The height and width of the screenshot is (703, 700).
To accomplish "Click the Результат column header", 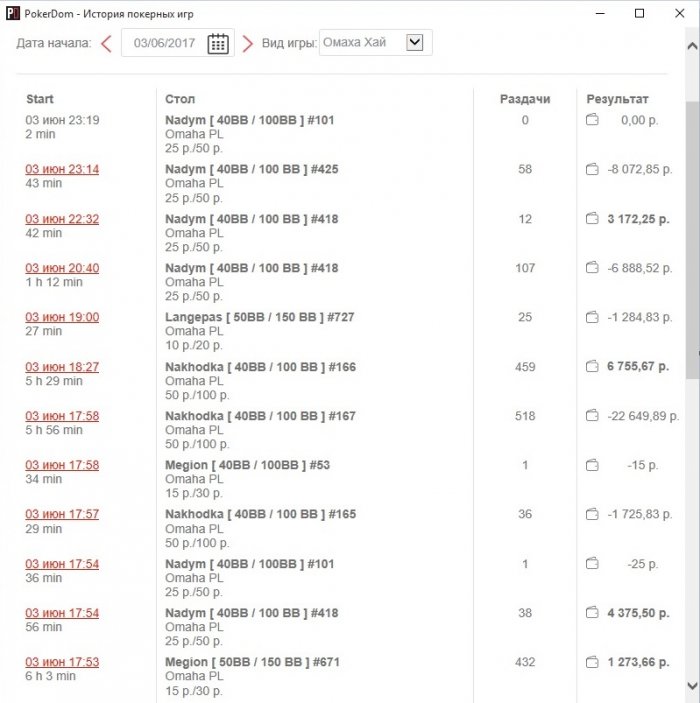I will 617,99.
